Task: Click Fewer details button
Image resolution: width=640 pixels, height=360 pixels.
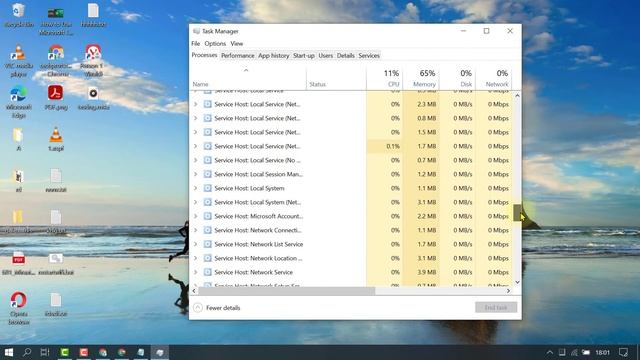Action: pyautogui.click(x=217, y=308)
